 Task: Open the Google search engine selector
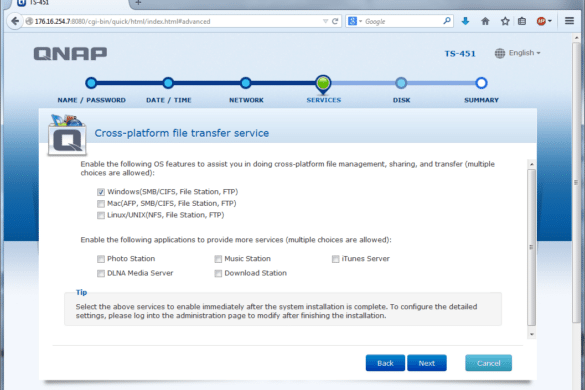[355, 21]
